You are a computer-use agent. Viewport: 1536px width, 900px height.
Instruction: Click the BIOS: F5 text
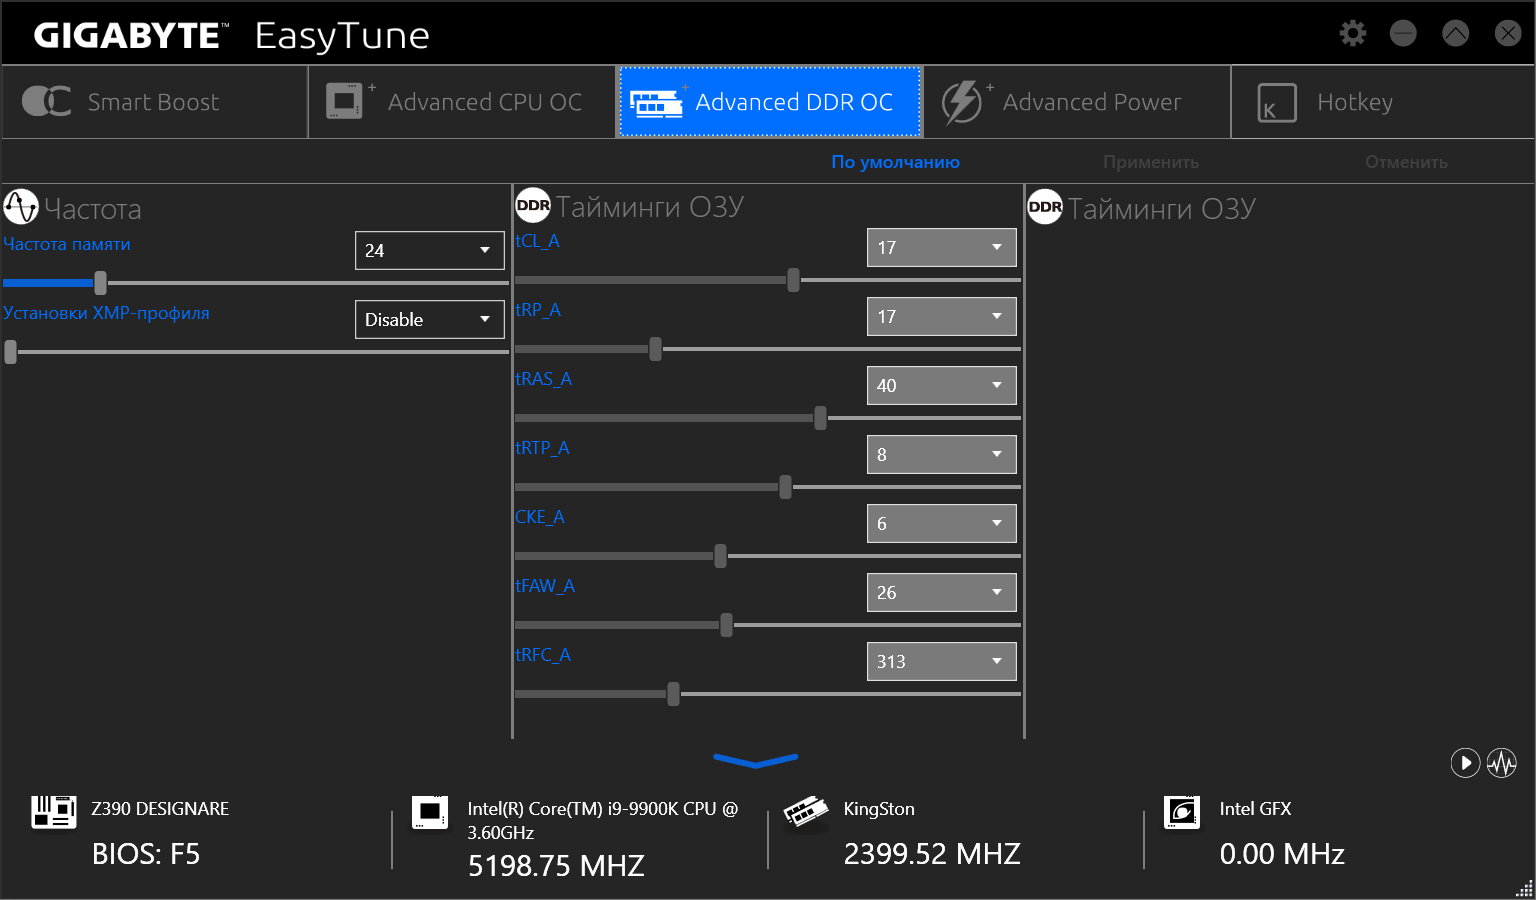[x=146, y=854]
